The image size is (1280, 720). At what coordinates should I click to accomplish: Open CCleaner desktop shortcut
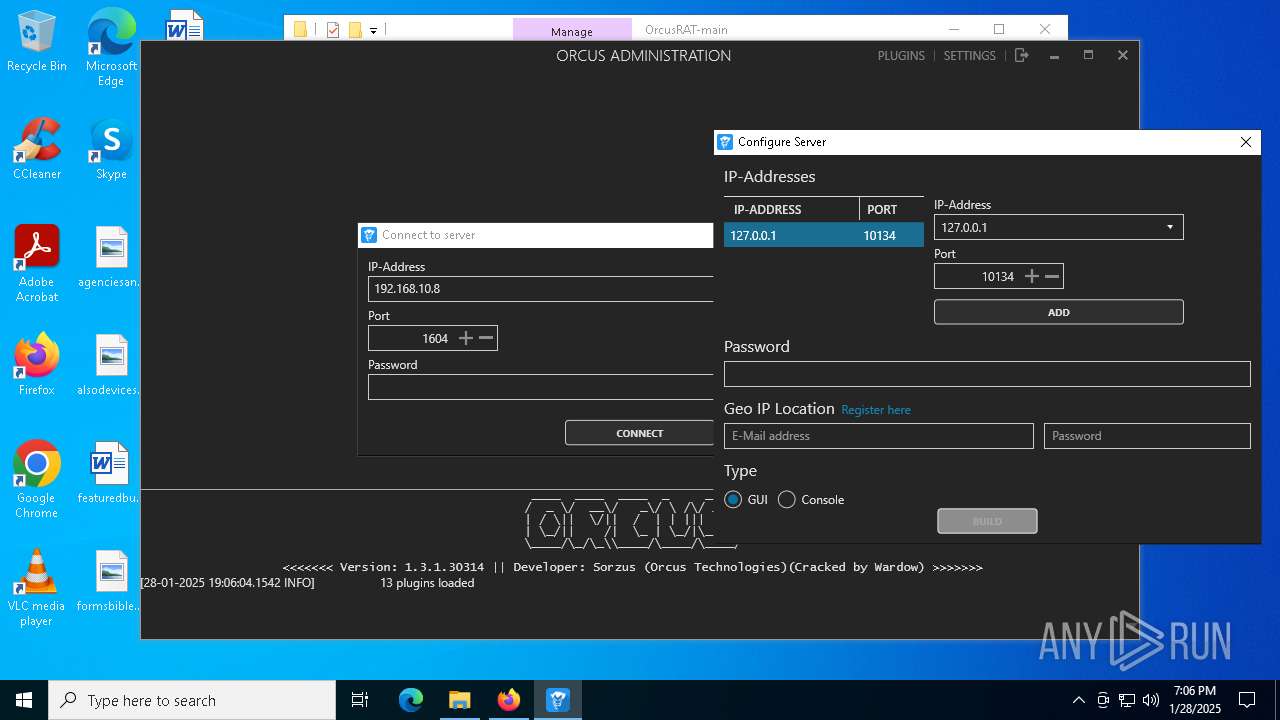37,150
